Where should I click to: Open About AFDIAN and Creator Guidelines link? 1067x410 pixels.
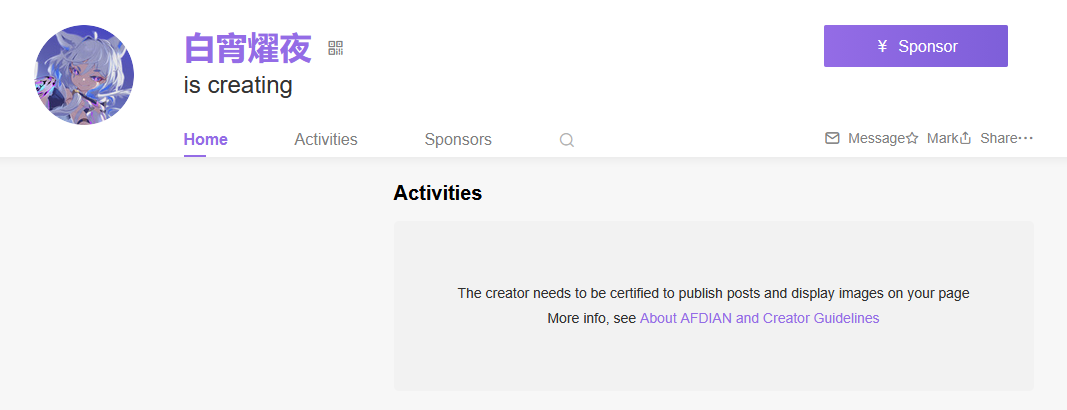[x=759, y=318]
